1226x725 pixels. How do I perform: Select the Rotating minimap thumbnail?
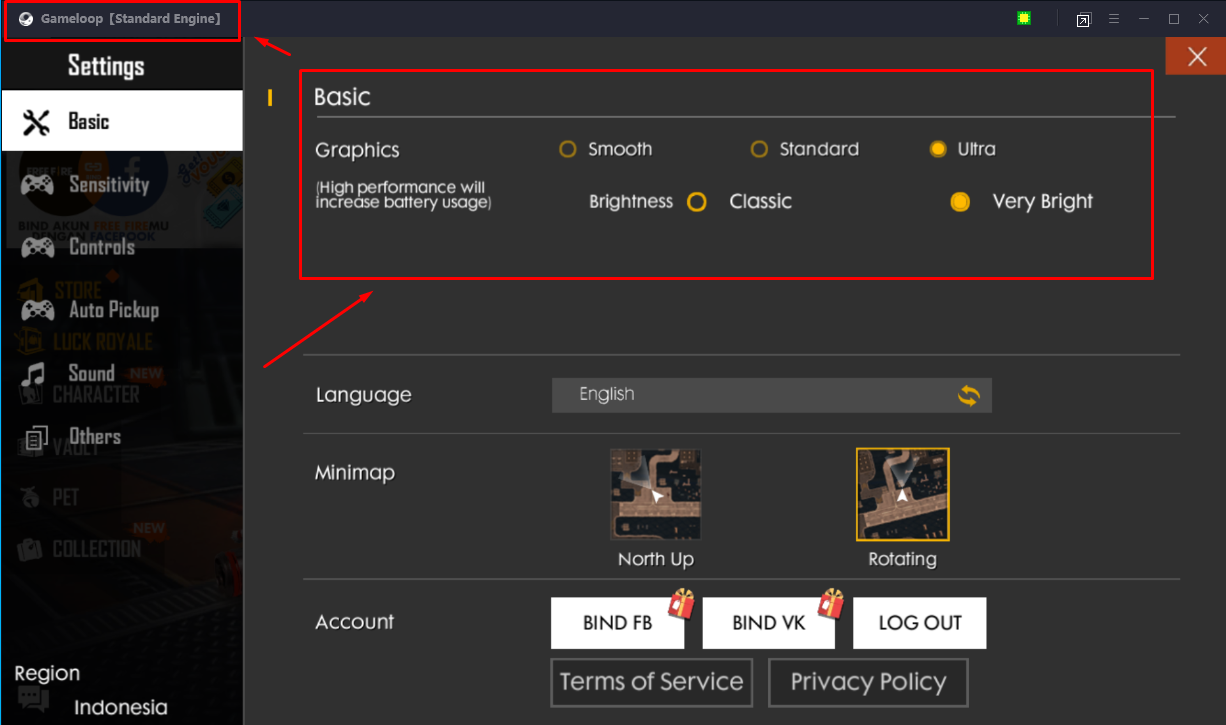pyautogui.click(x=902, y=494)
